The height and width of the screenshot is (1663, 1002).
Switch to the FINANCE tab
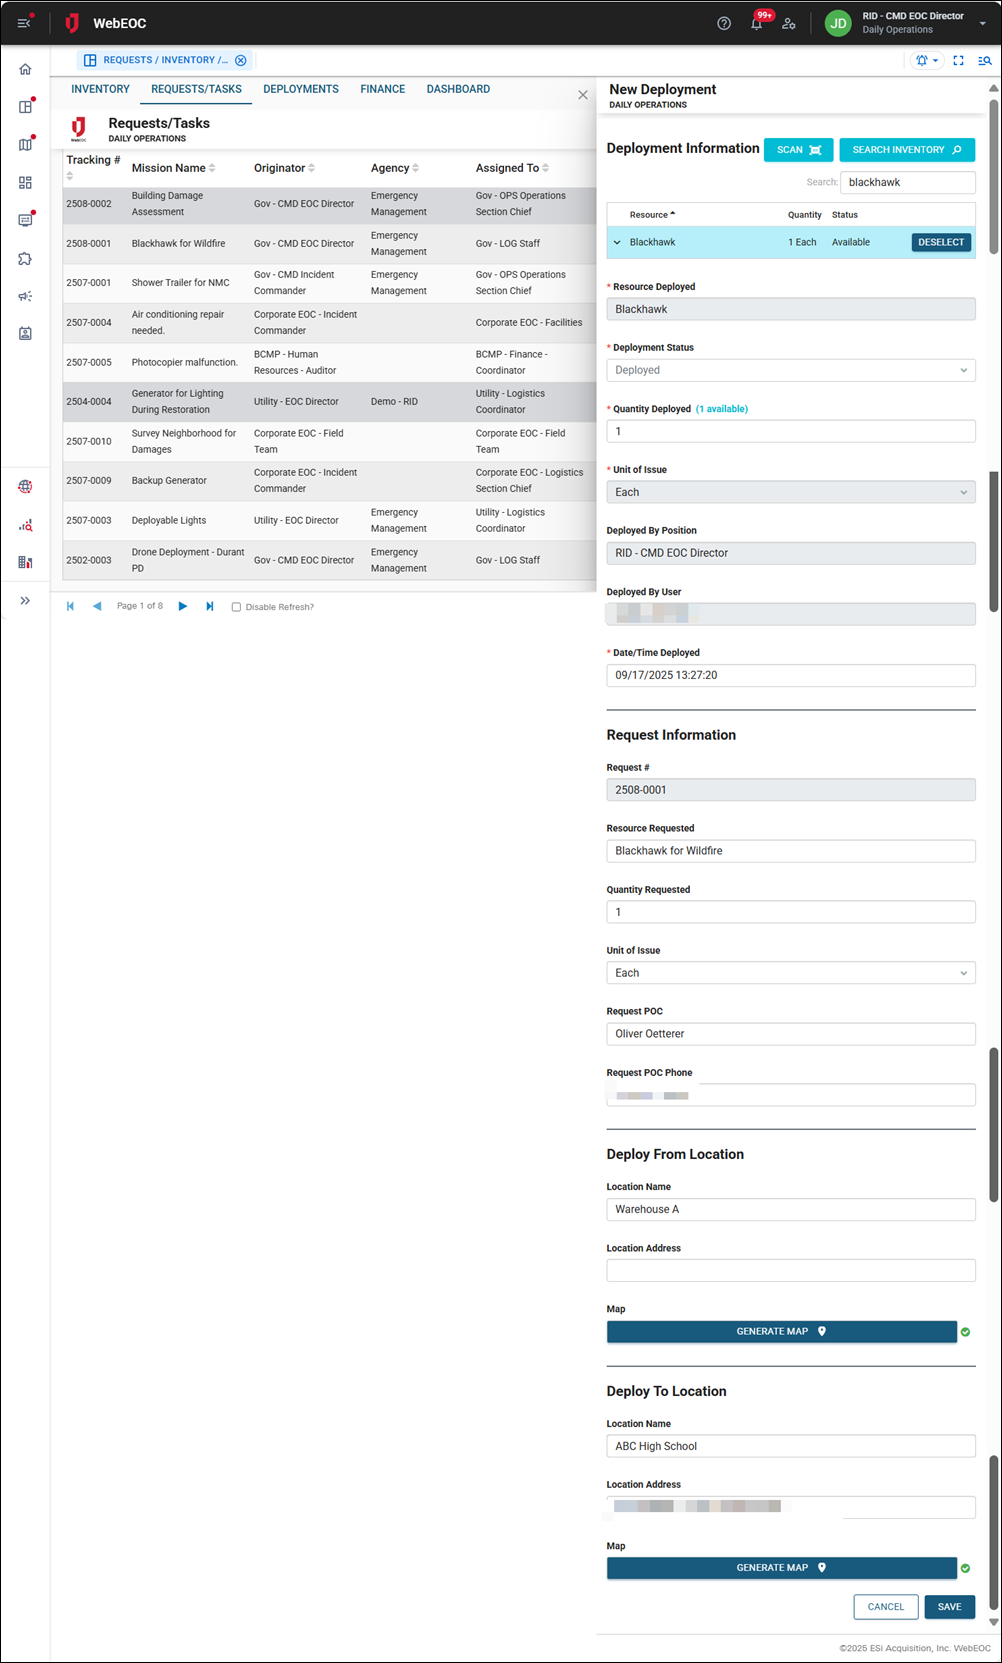(x=383, y=89)
